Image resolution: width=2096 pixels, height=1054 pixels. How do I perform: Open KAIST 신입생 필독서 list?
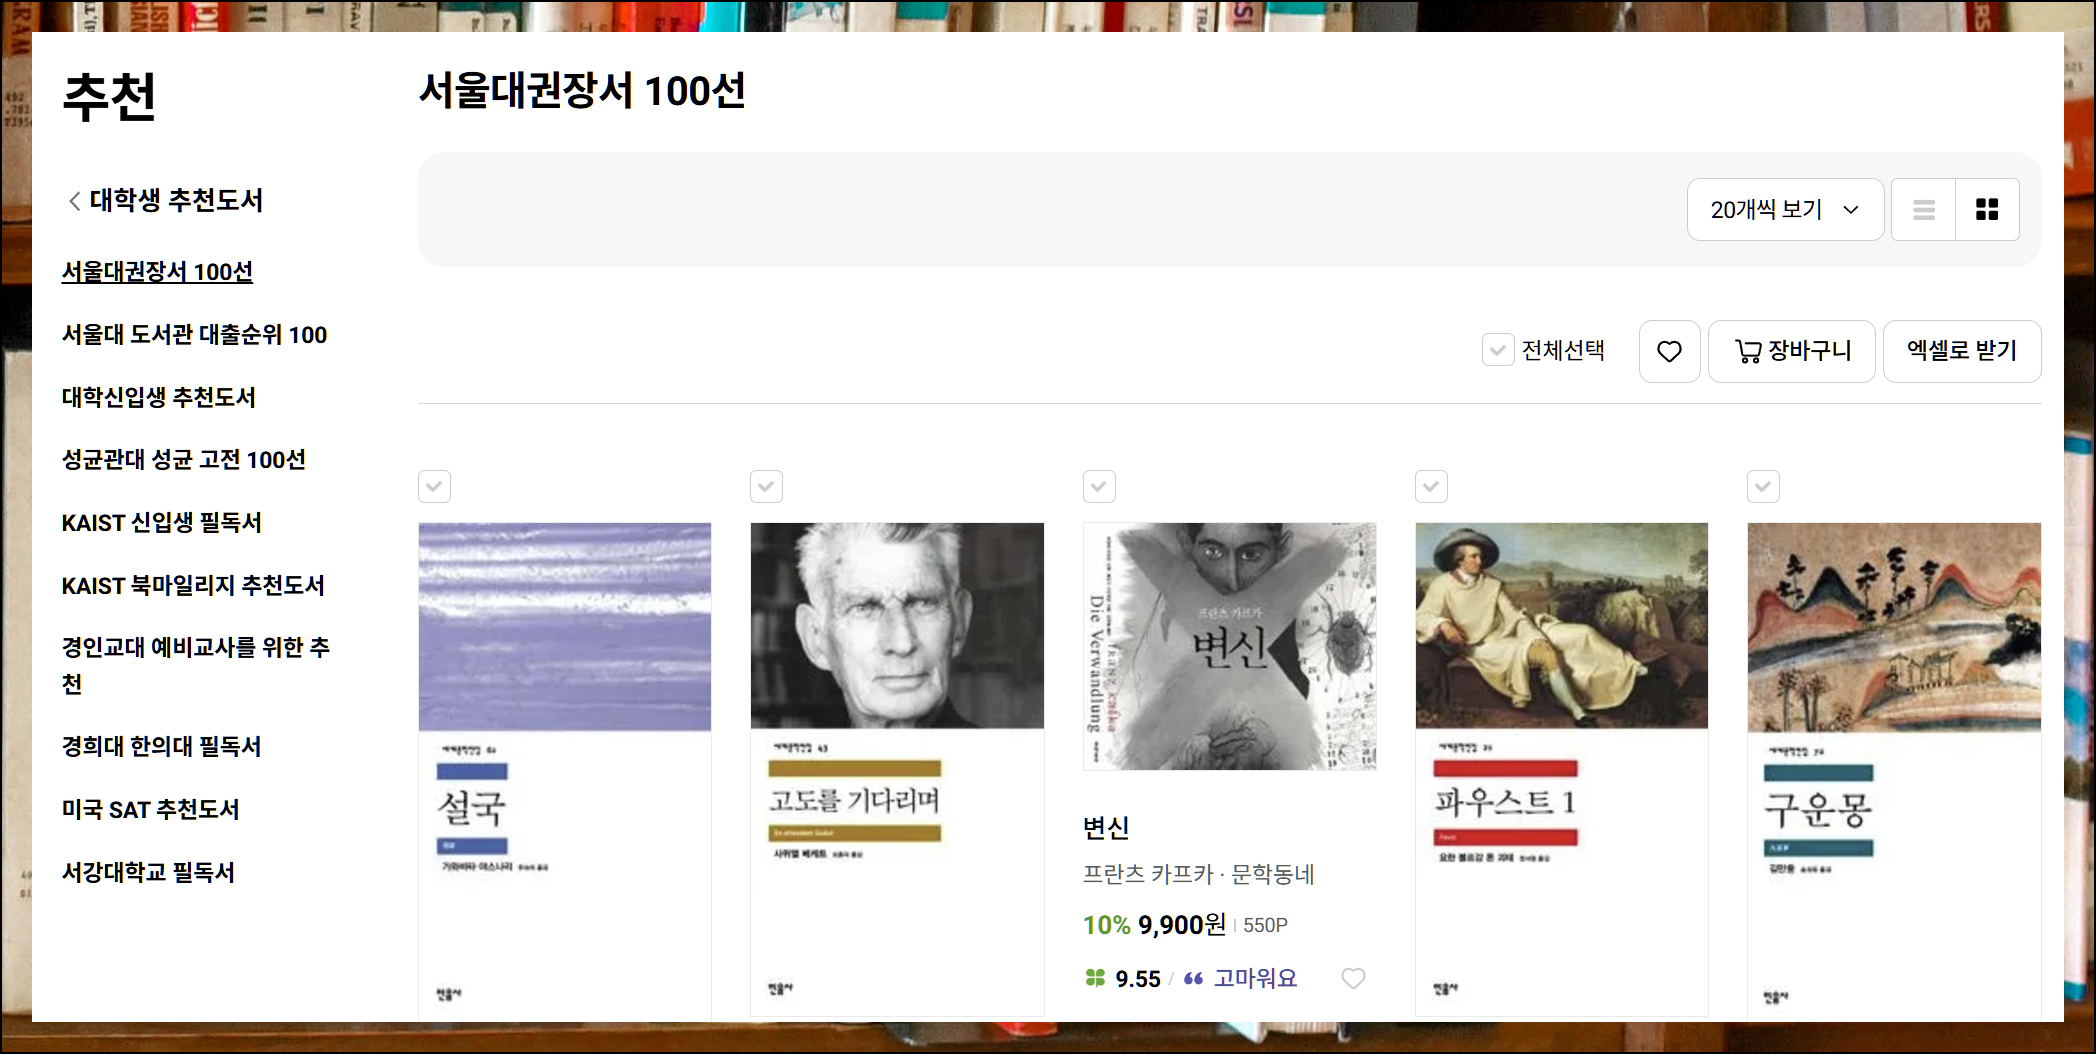[x=161, y=523]
